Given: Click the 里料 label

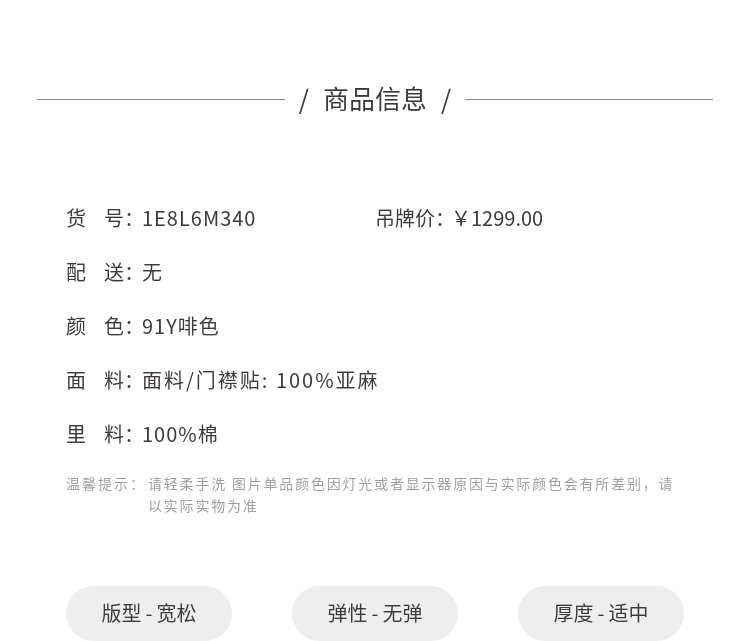Looking at the screenshot, I should pyautogui.click(x=95, y=435).
